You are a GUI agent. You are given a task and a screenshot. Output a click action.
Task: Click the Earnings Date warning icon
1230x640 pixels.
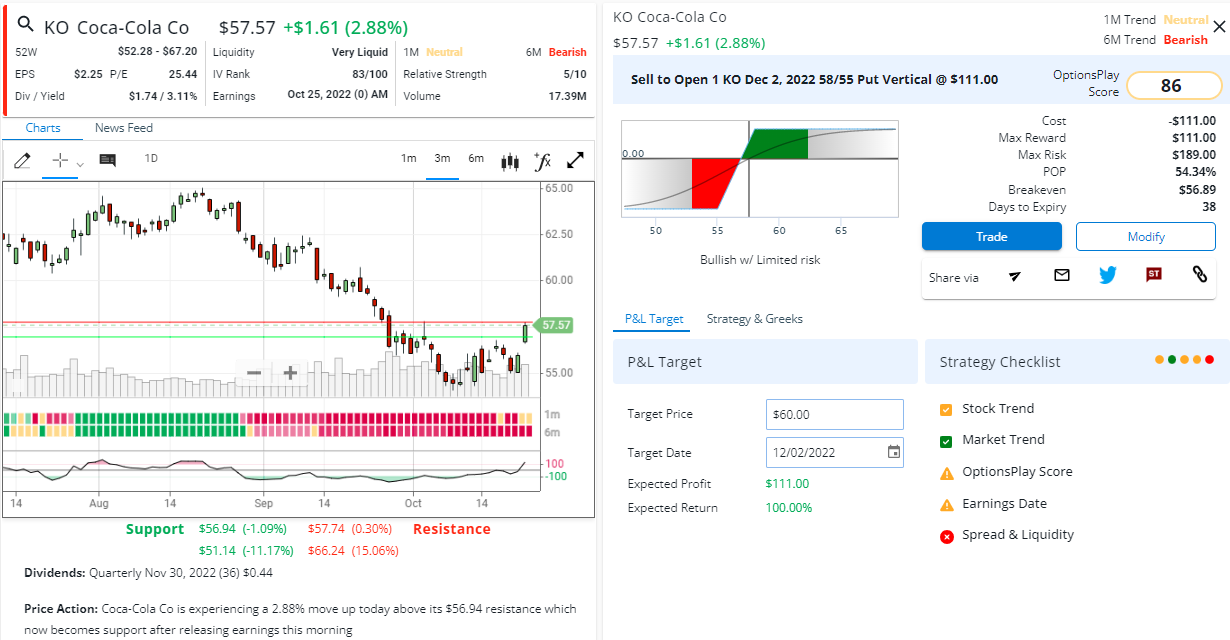tap(946, 504)
